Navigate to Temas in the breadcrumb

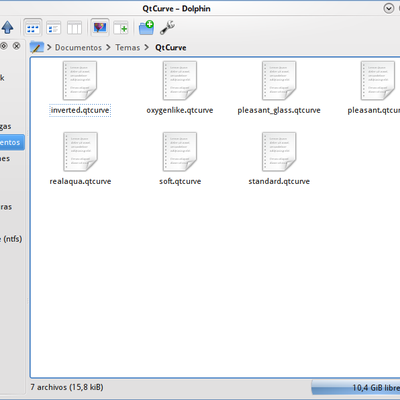coord(128,48)
